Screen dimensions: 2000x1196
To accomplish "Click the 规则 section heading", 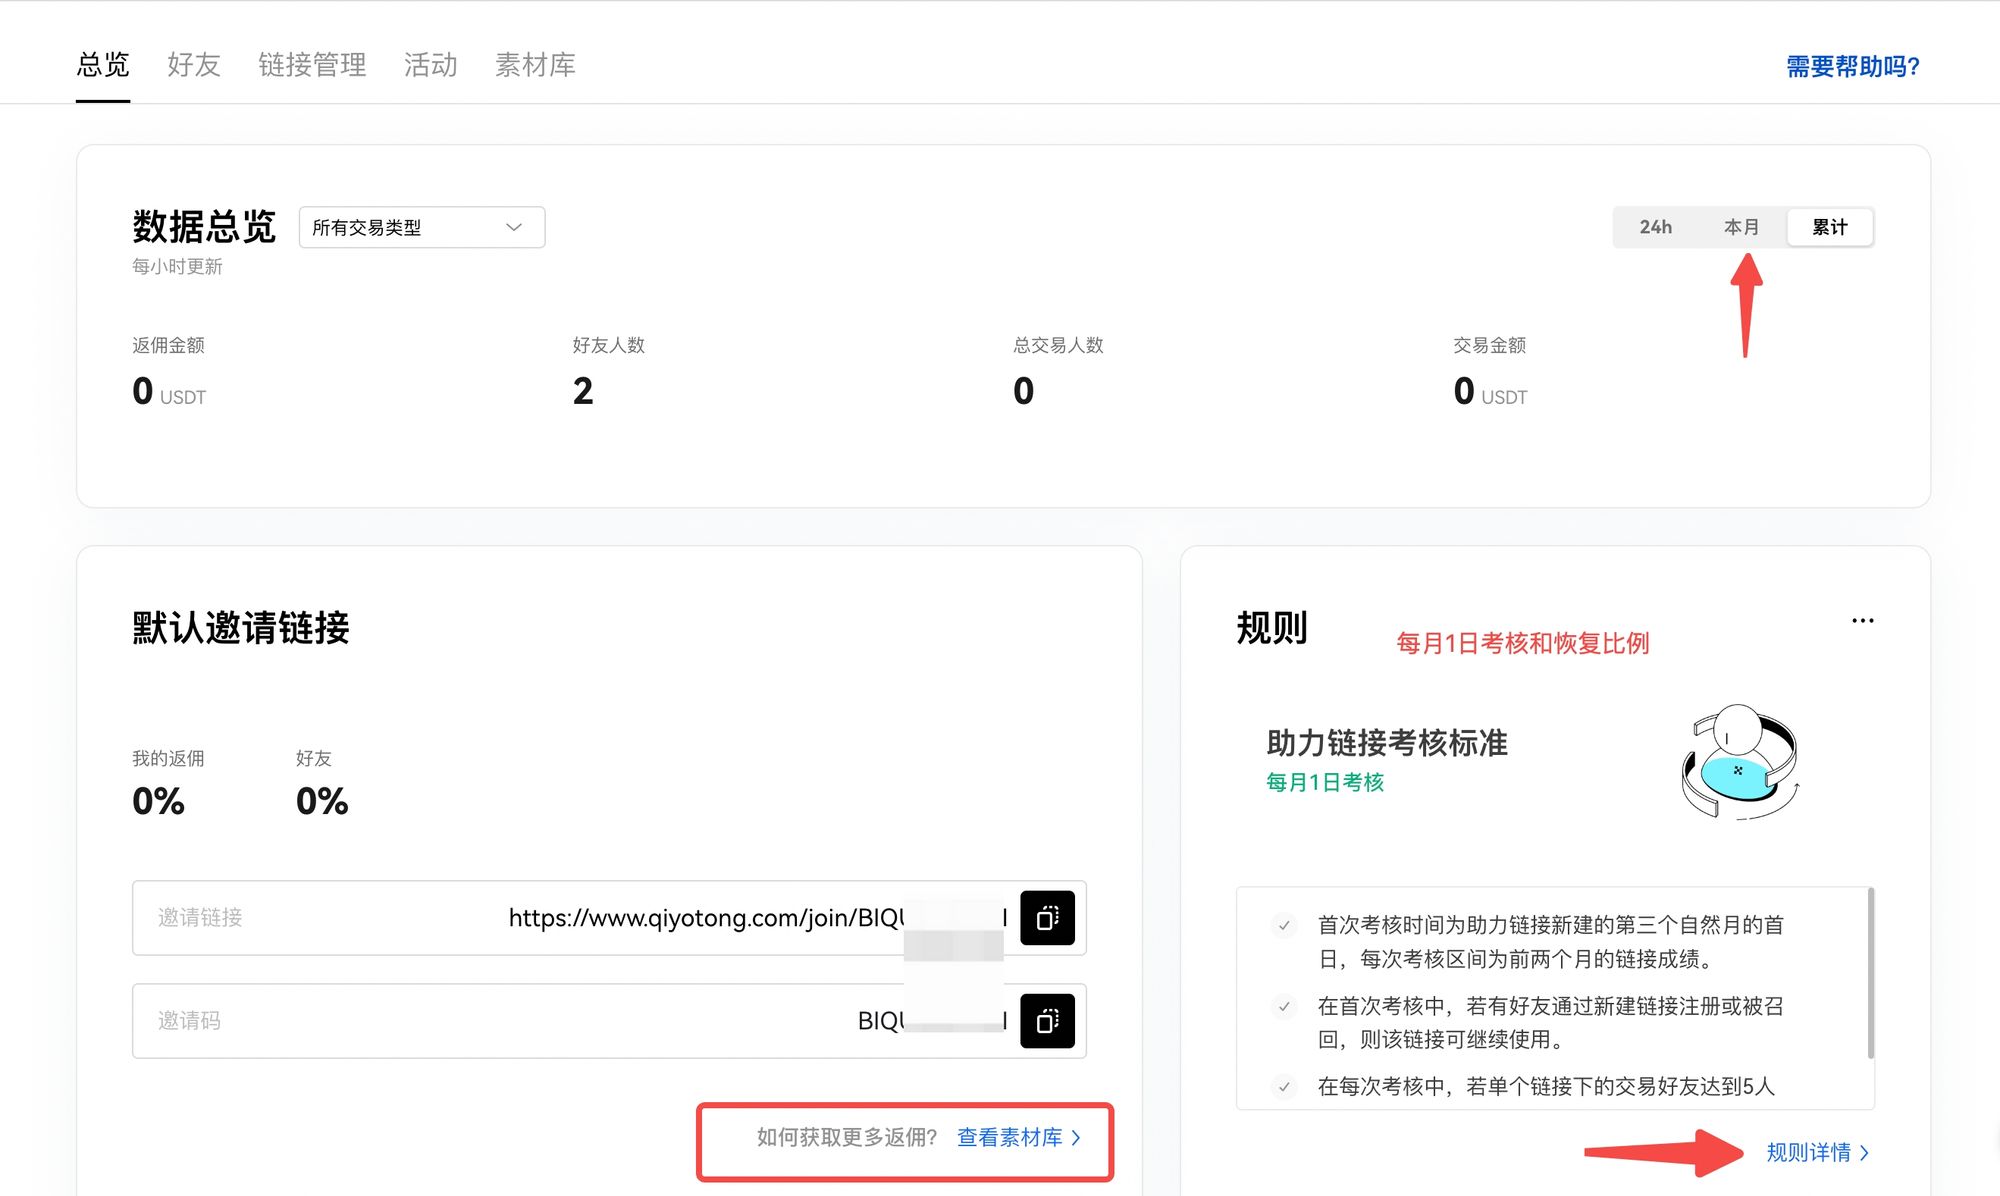I will tap(1272, 628).
